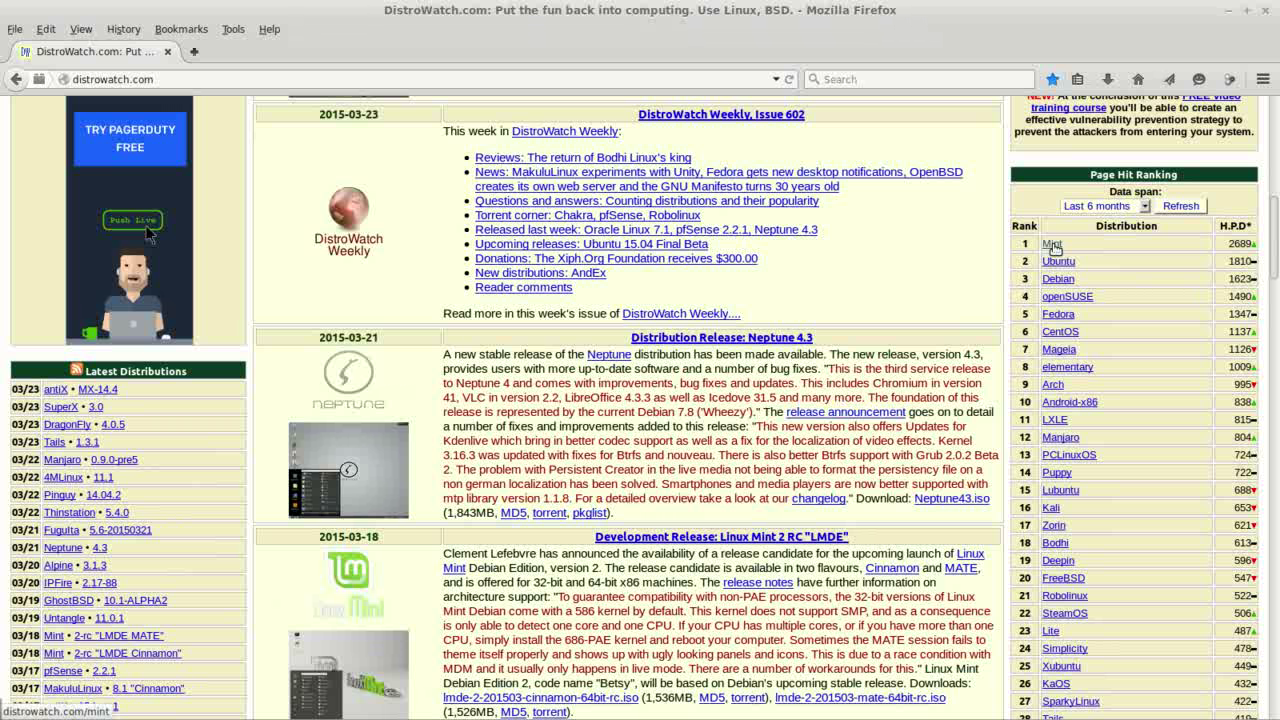Screen dimensions: 1280x720
Task: Open the File menu
Action: point(15,29)
